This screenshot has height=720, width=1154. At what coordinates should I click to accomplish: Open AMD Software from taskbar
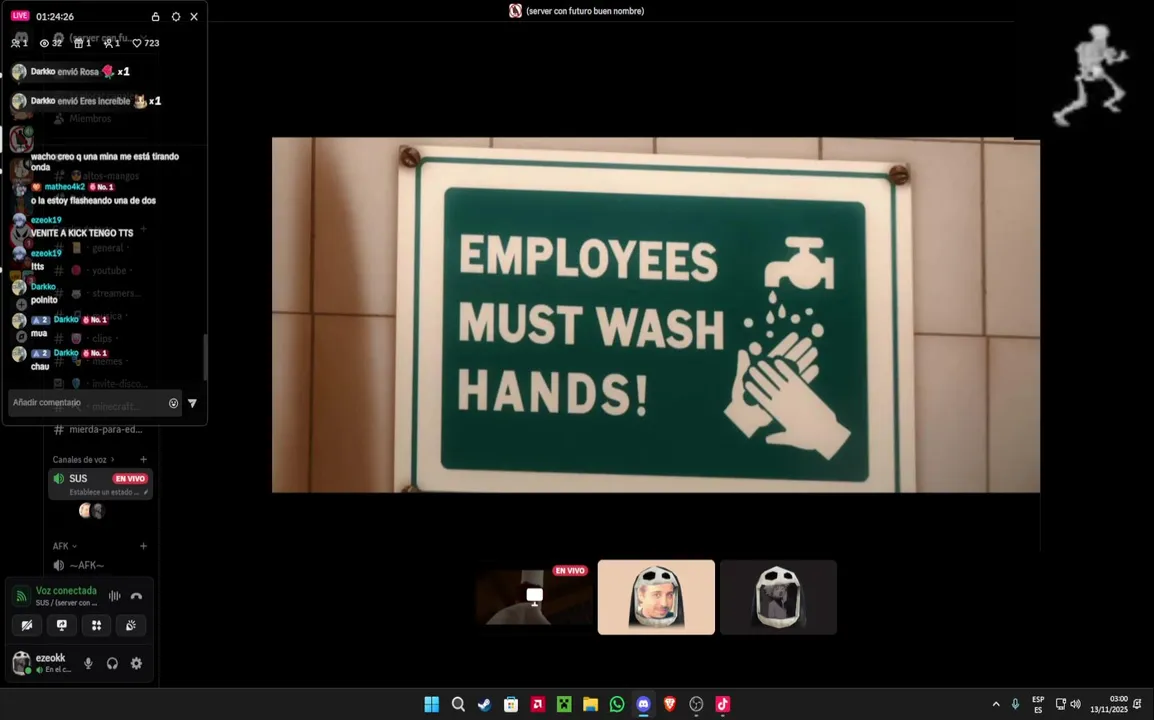[x=537, y=705]
